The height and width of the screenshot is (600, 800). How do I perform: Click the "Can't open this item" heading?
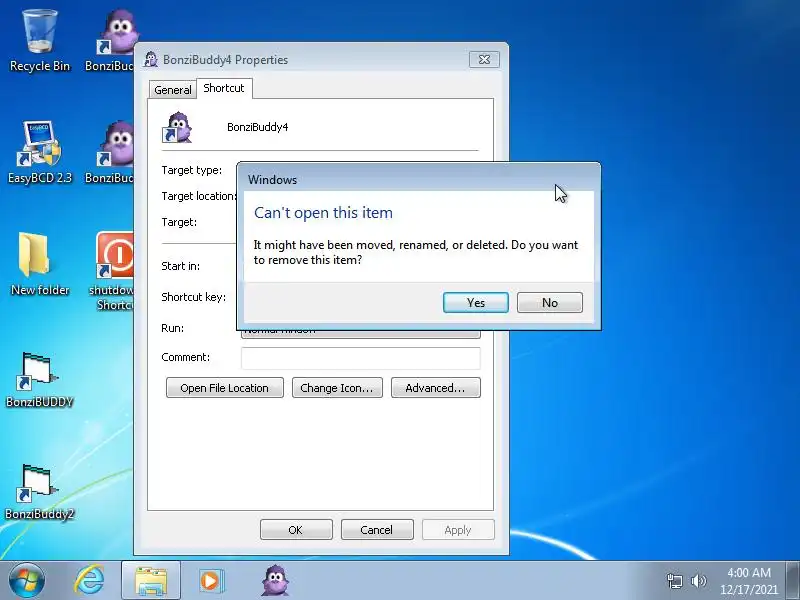point(323,213)
